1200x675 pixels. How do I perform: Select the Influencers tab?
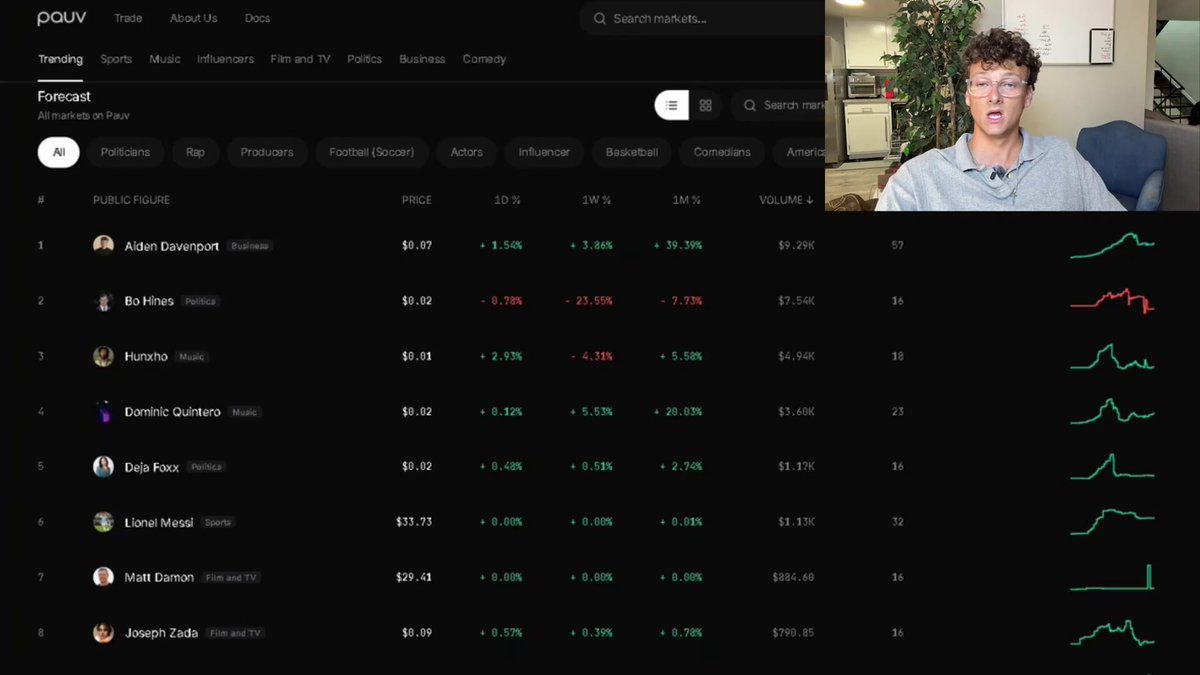[225, 59]
